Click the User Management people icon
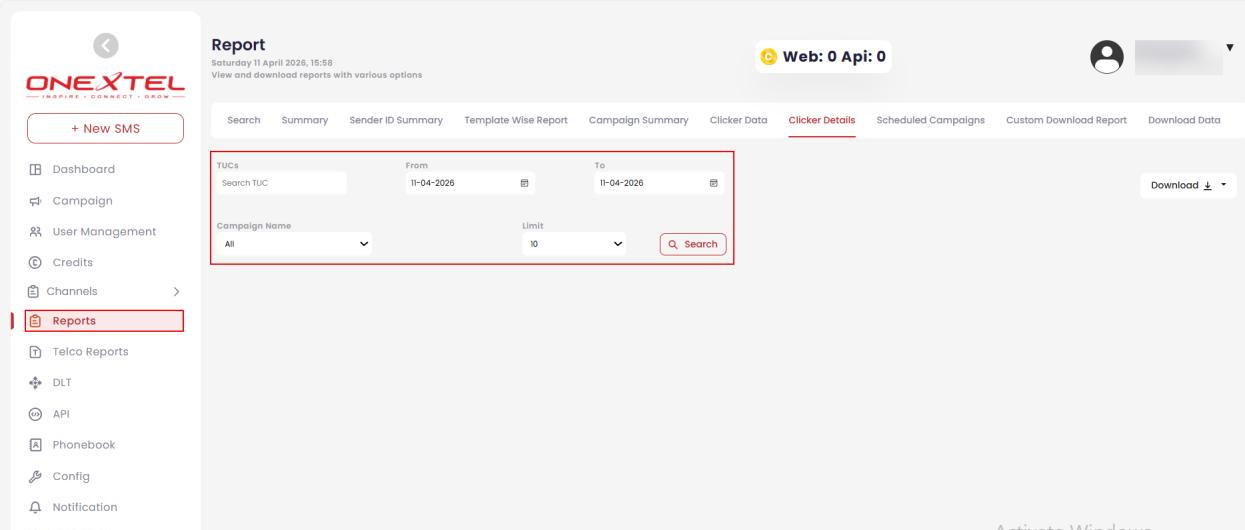Screen dimensions: 1245x530 click(x=34, y=232)
